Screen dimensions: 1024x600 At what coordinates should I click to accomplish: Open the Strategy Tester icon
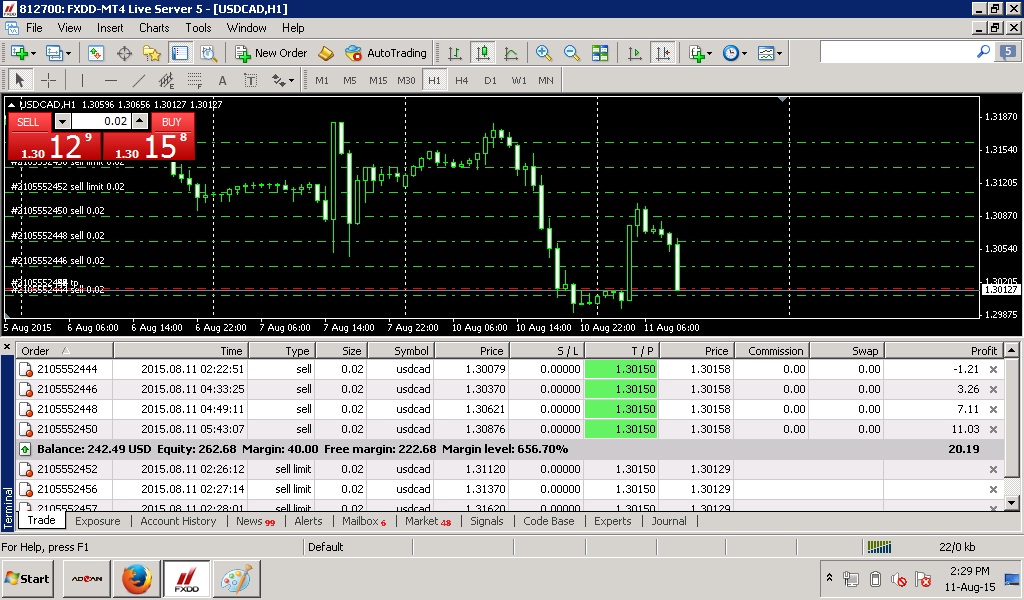pos(208,53)
